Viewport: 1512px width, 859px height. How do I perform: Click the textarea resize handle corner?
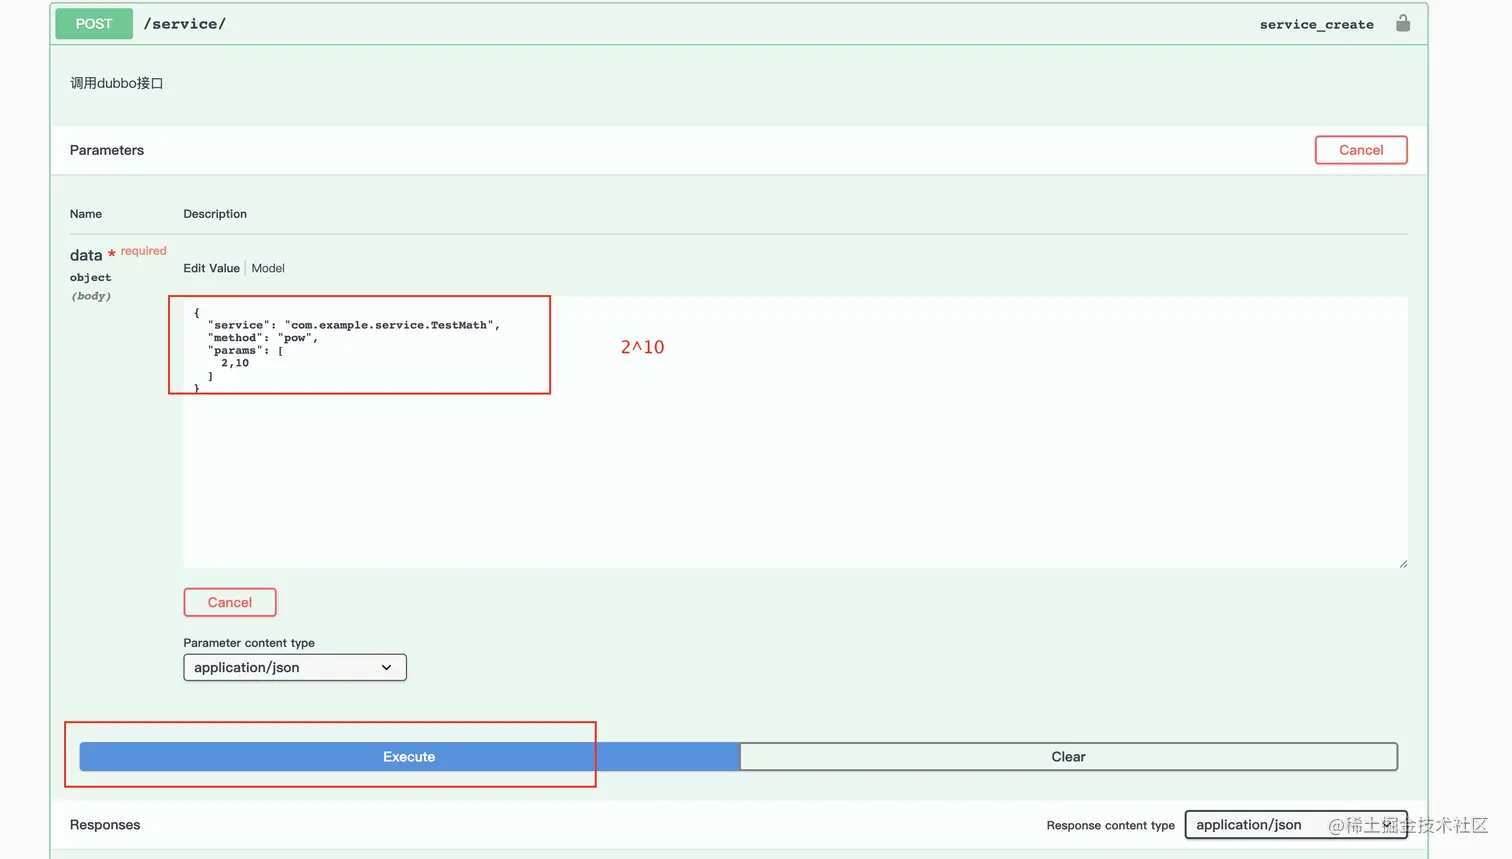coord(1402,563)
